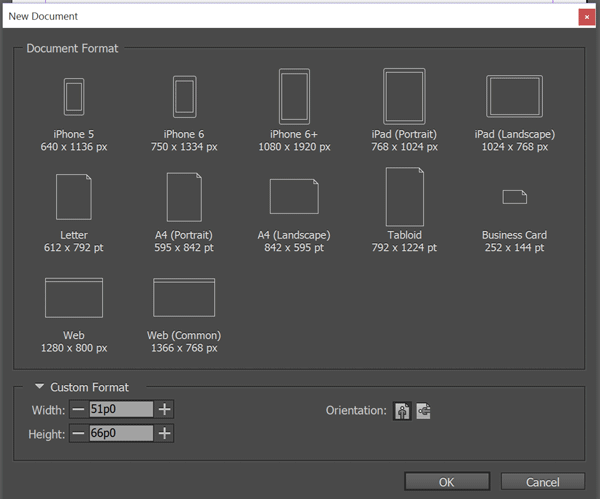Screen dimensions: 600x499
Task: Choose the A4 (Portrait) page icon
Action: [x=184, y=197]
